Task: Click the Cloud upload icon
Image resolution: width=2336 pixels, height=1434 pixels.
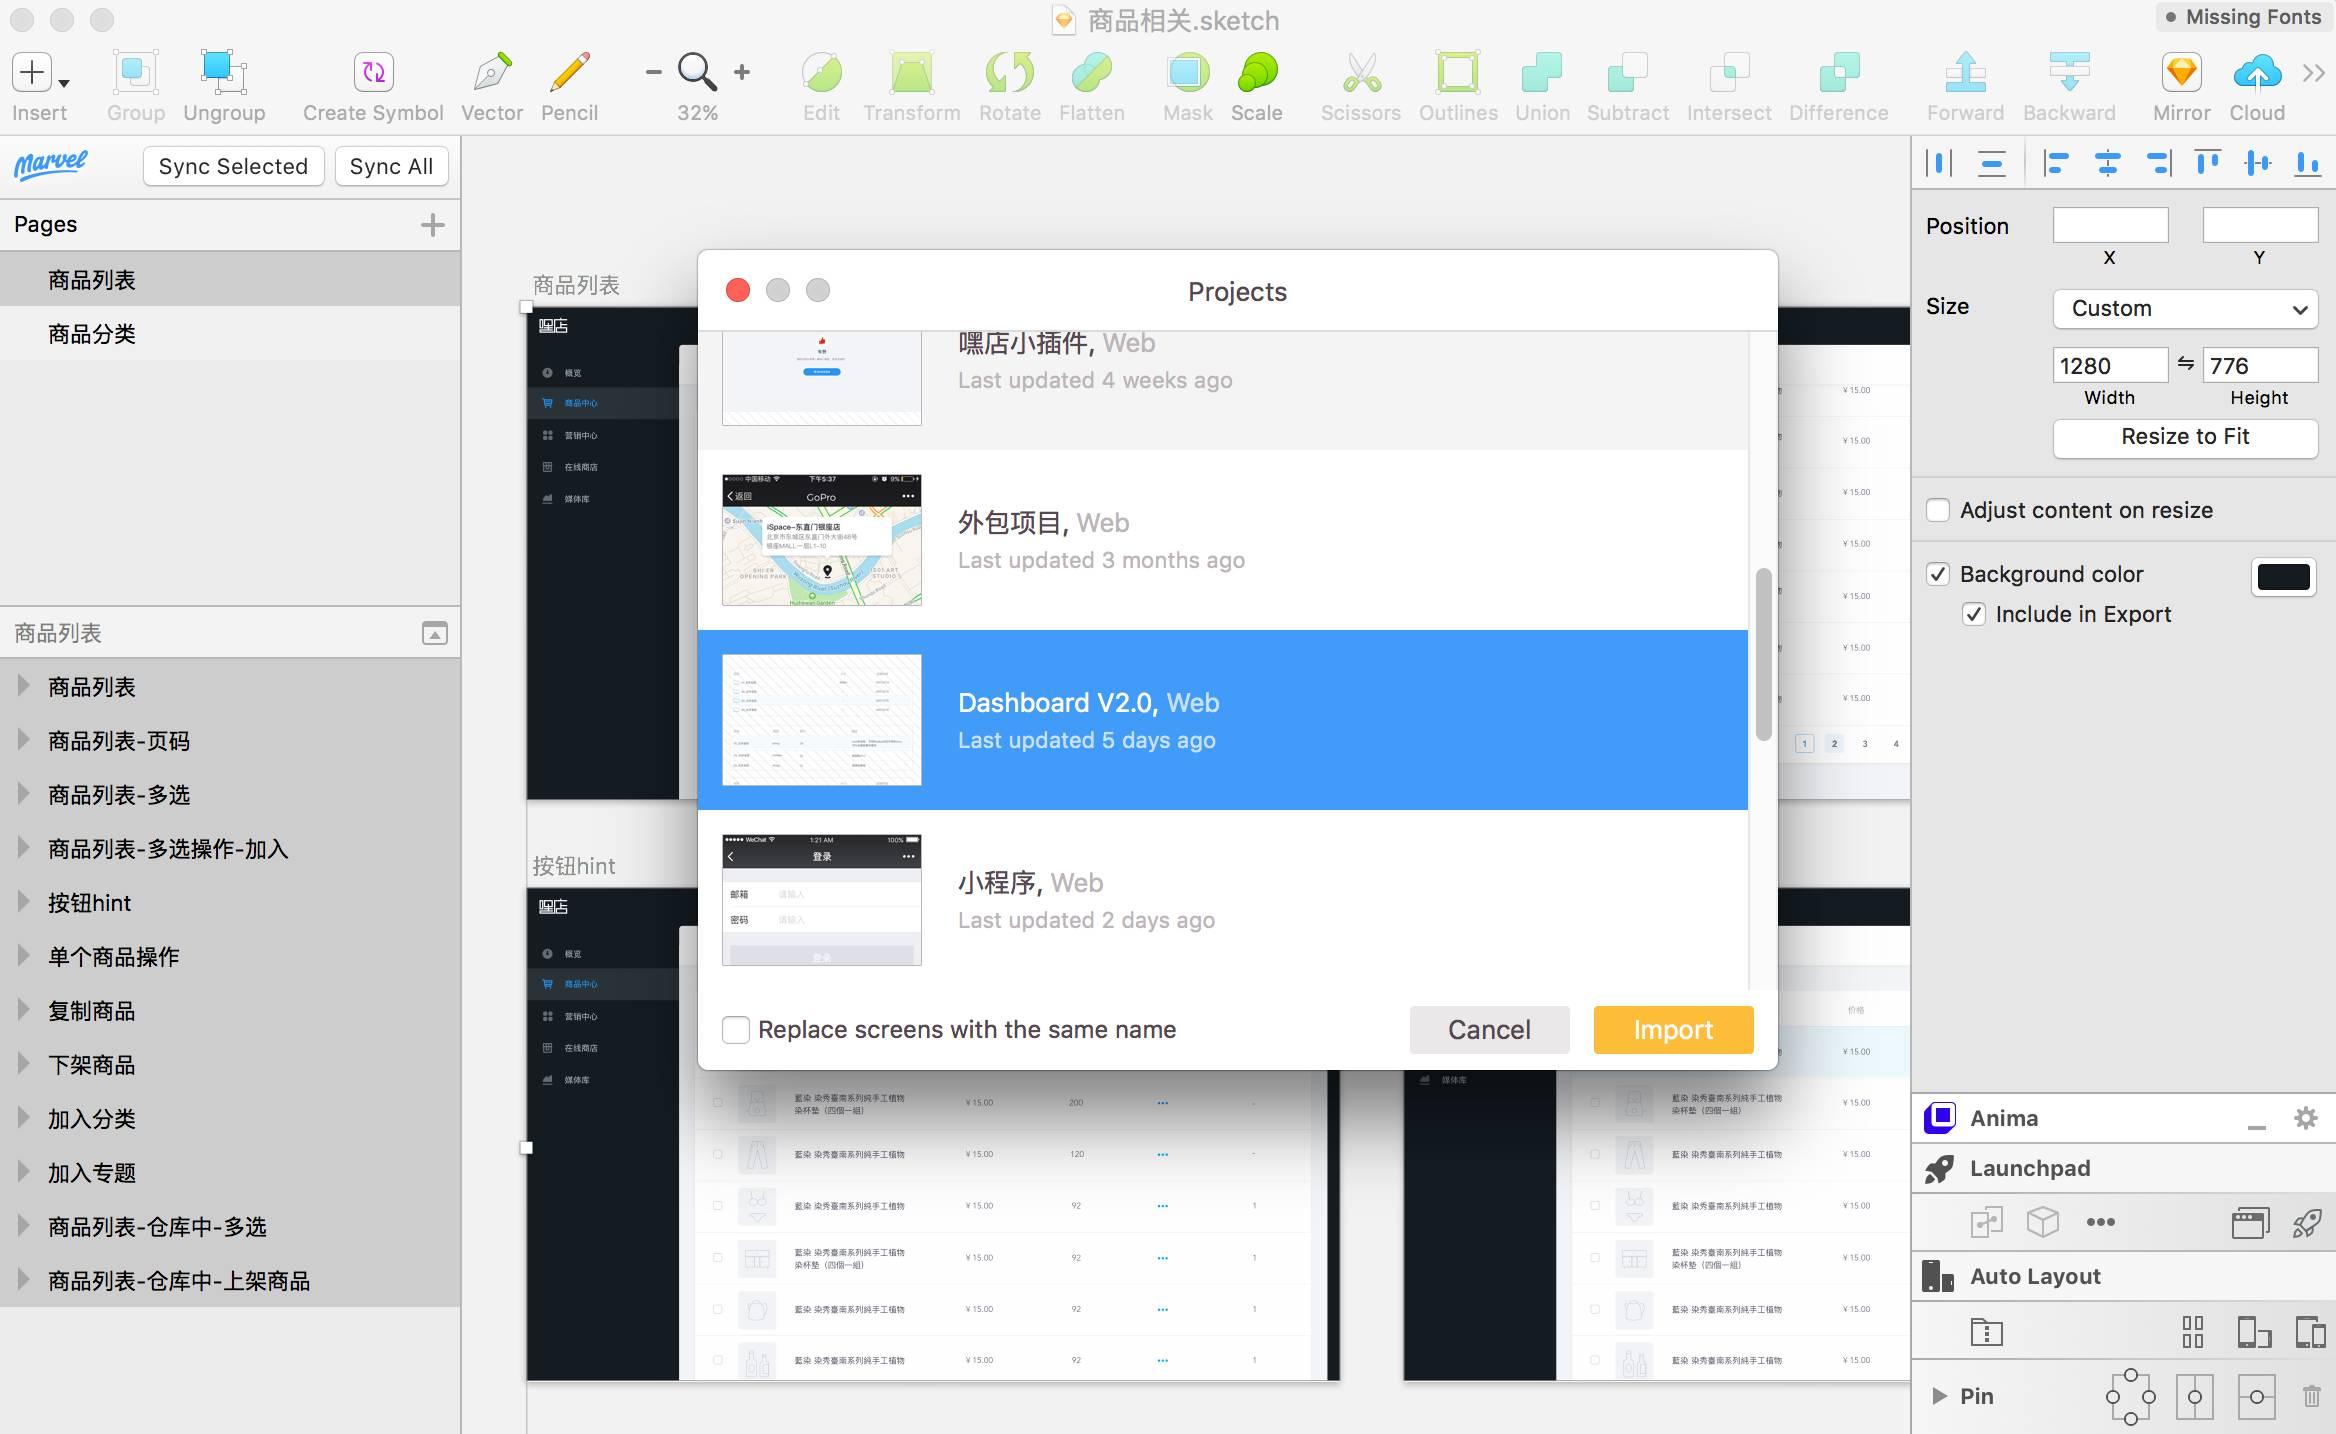Action: coord(2256,73)
